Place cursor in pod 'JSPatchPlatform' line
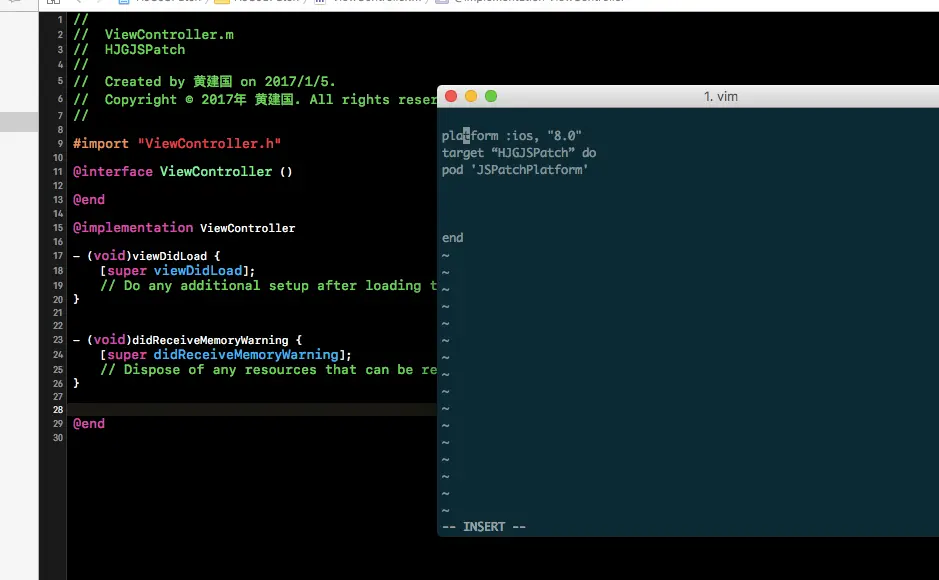 [x=514, y=170]
